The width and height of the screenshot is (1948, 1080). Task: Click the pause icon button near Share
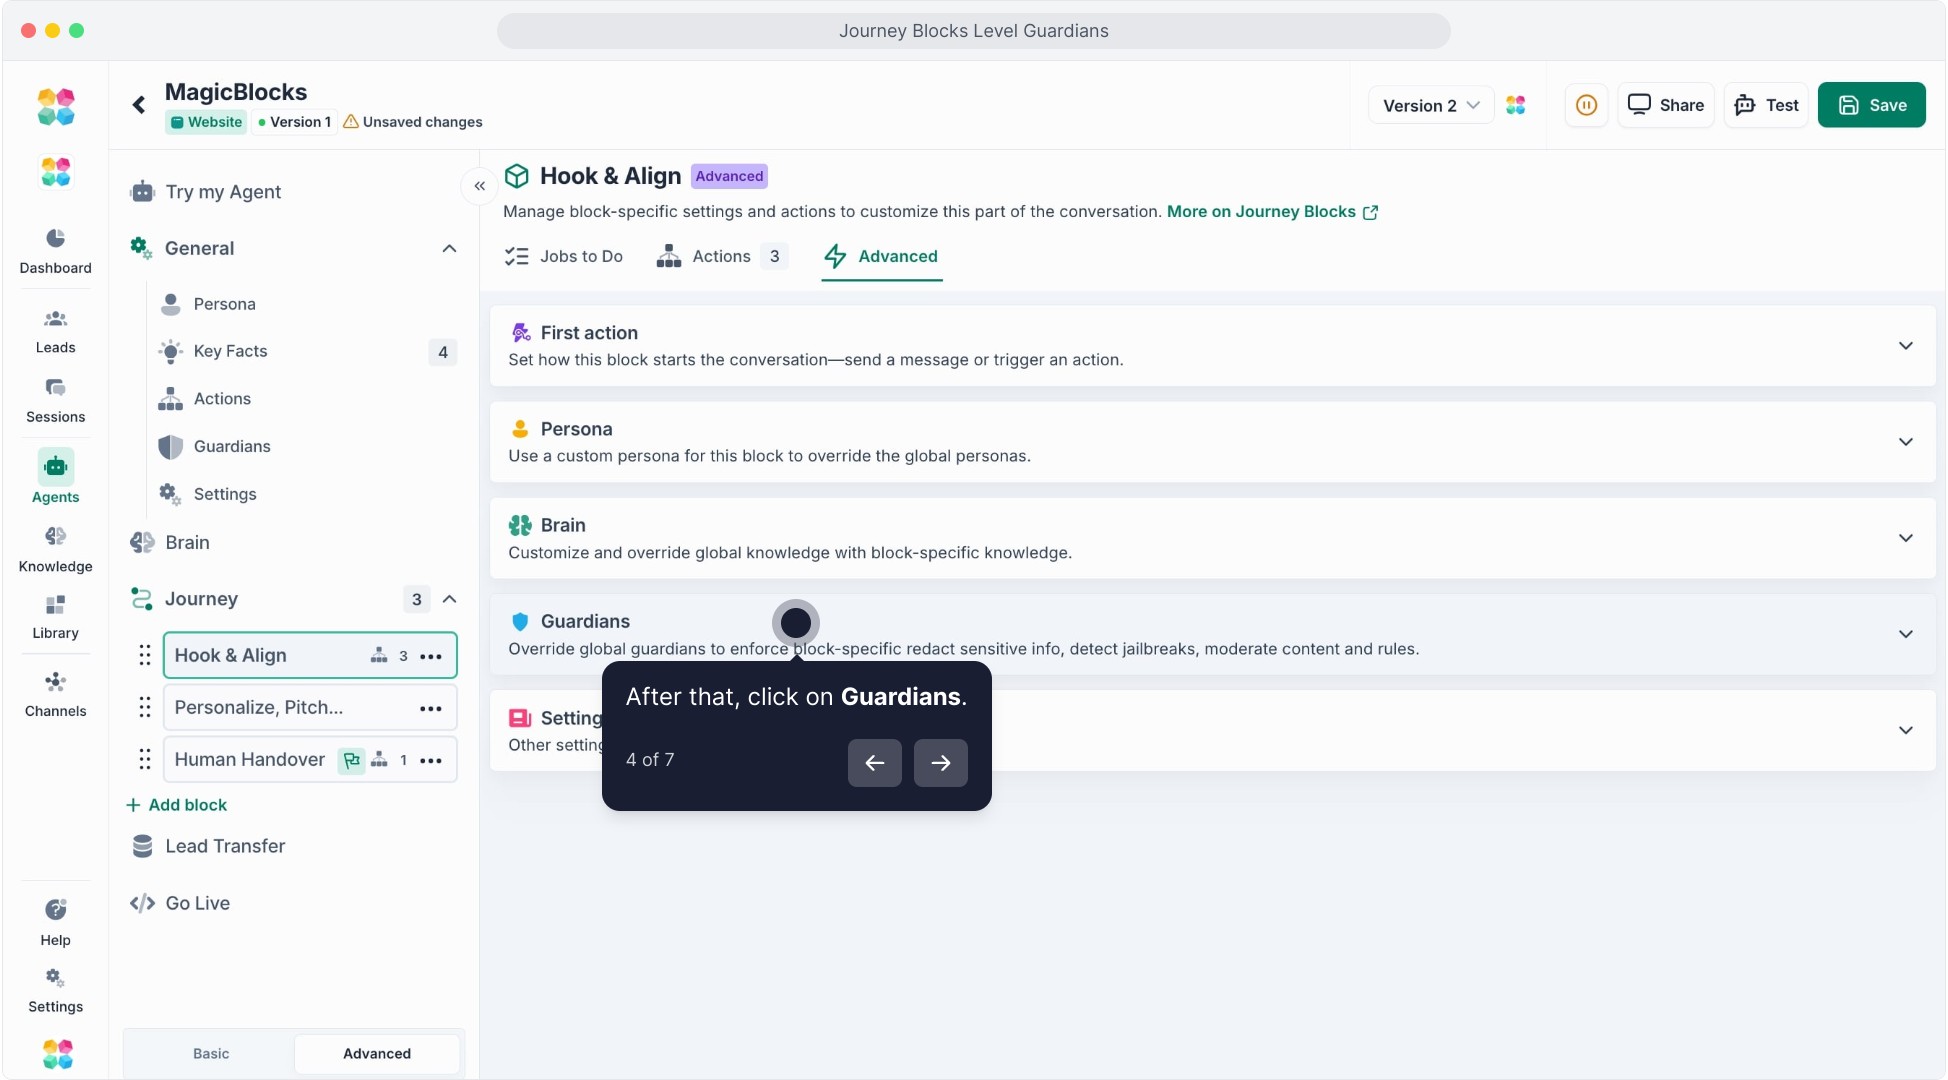(x=1586, y=105)
